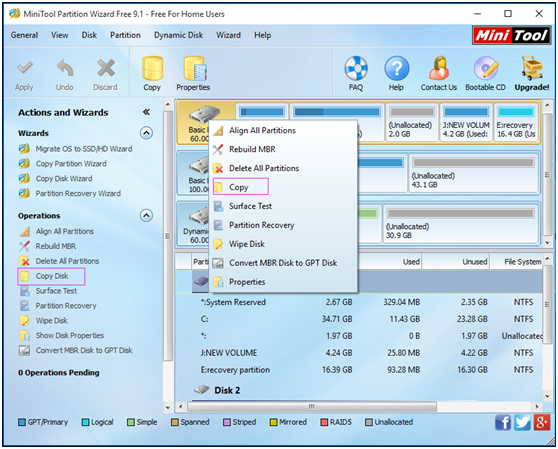
Task: Click the MiniTool logo
Action: click(511, 35)
